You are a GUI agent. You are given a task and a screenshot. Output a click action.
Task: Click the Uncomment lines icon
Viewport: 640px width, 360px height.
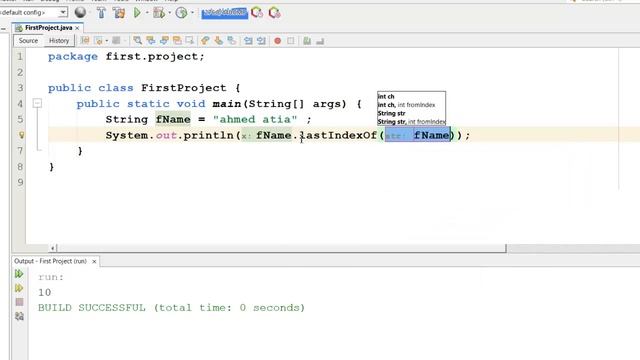tap(320, 41)
